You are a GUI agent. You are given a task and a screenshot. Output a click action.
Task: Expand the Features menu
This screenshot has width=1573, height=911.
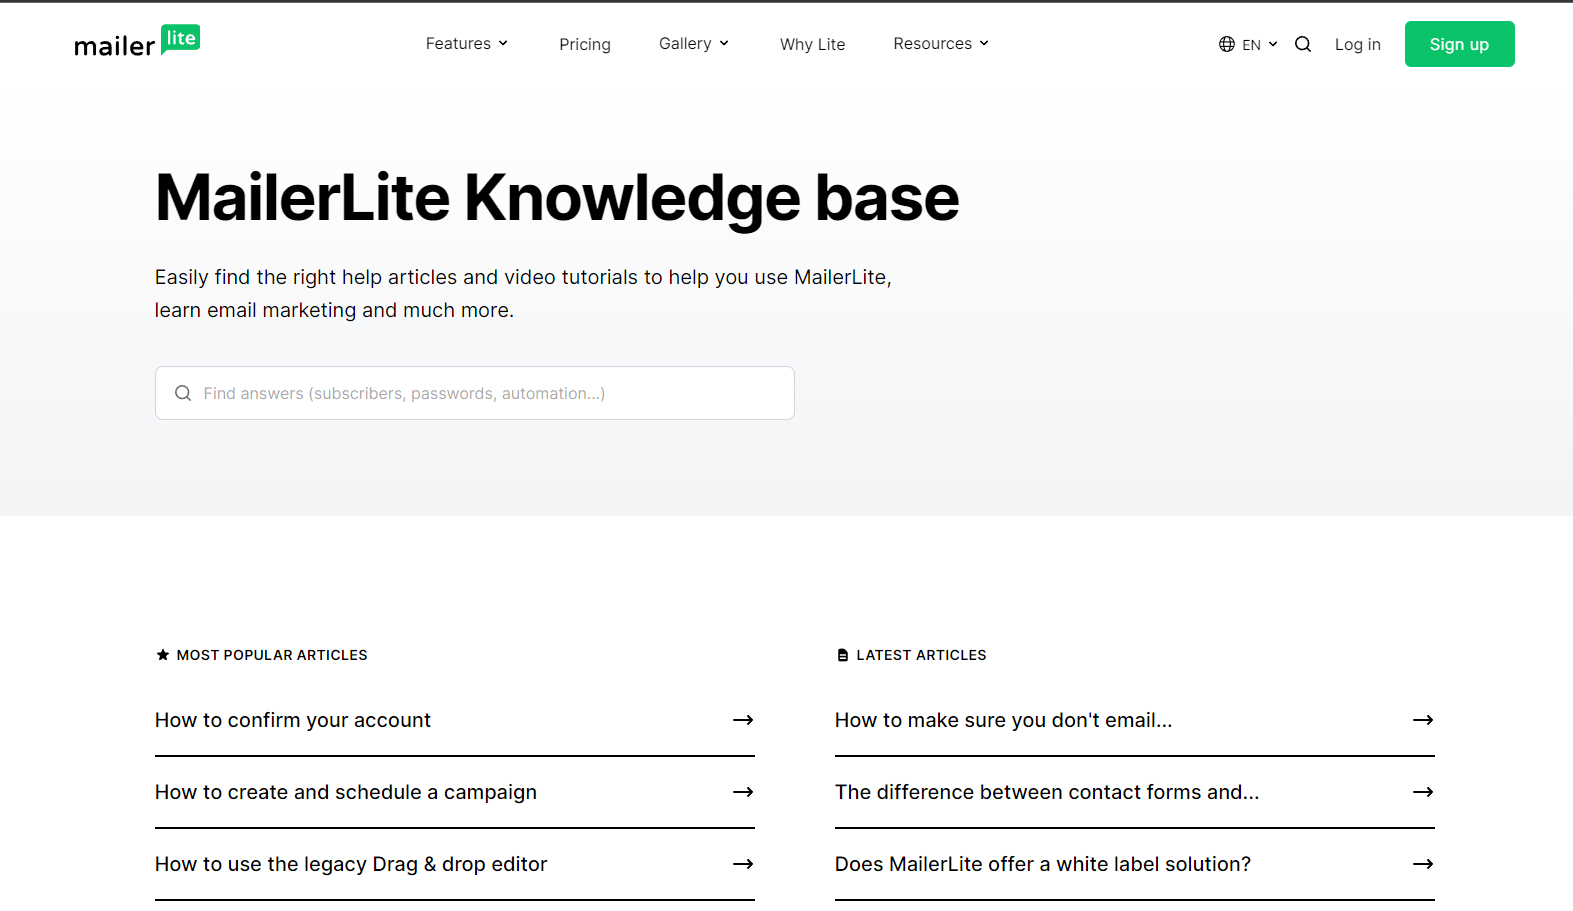point(467,44)
